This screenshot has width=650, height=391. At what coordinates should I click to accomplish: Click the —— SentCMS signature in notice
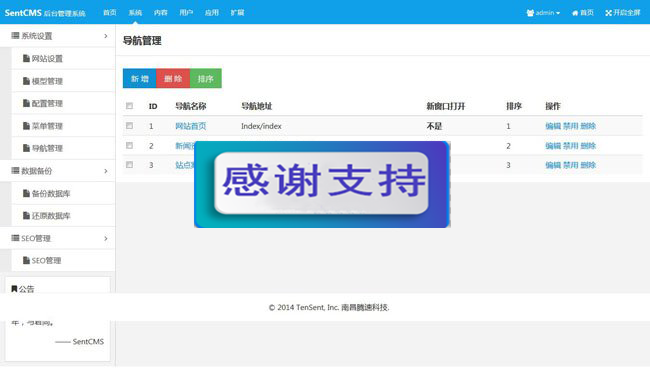(80, 342)
